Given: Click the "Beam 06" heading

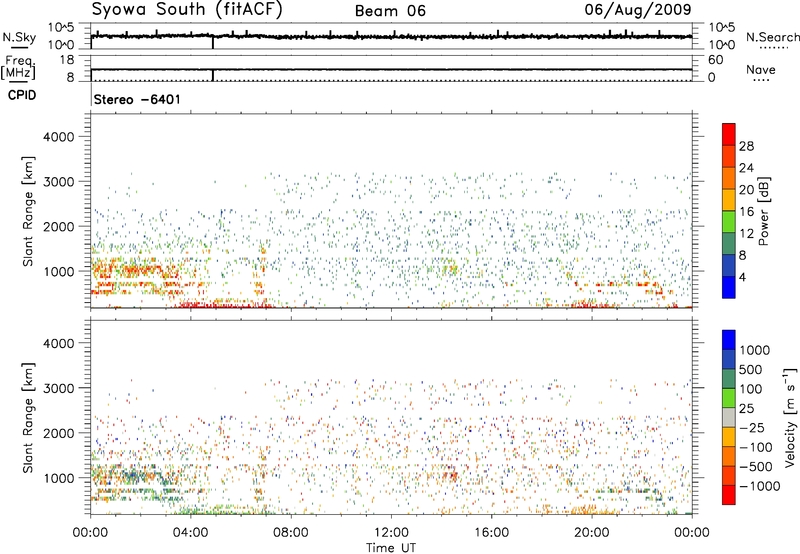Looking at the screenshot, I should coord(390,11).
